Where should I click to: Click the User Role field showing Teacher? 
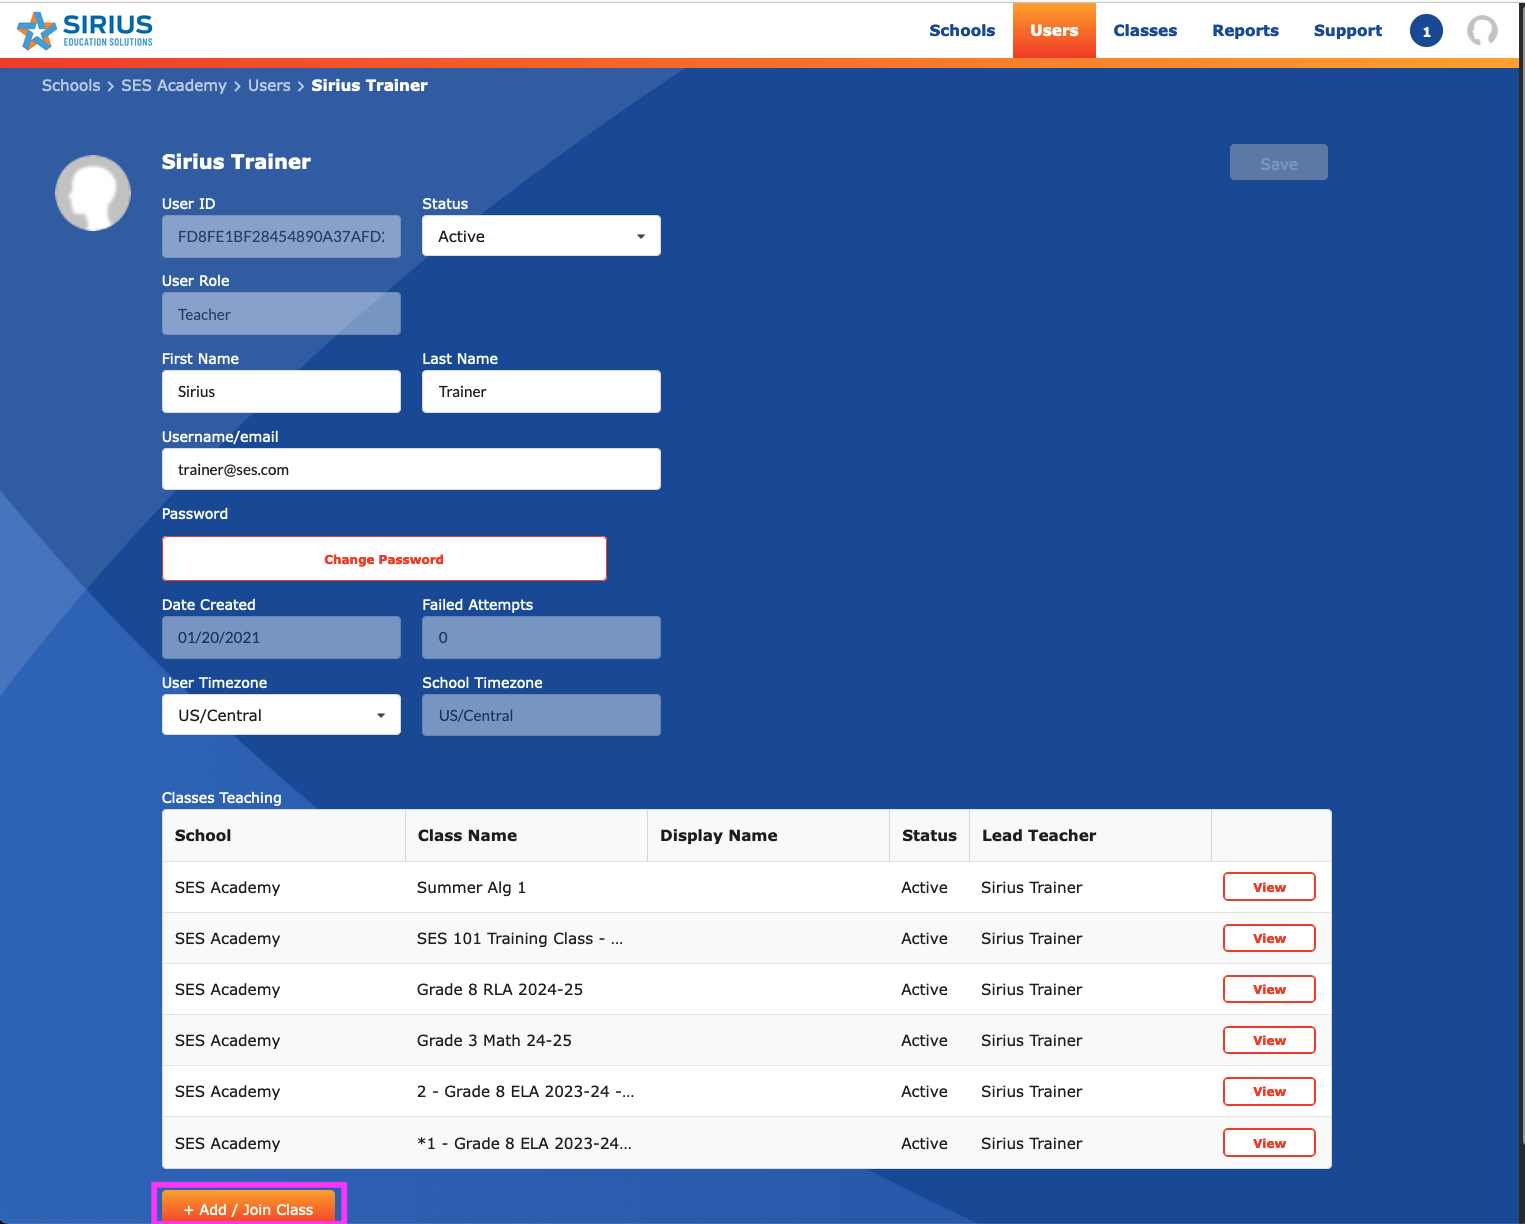pos(281,314)
